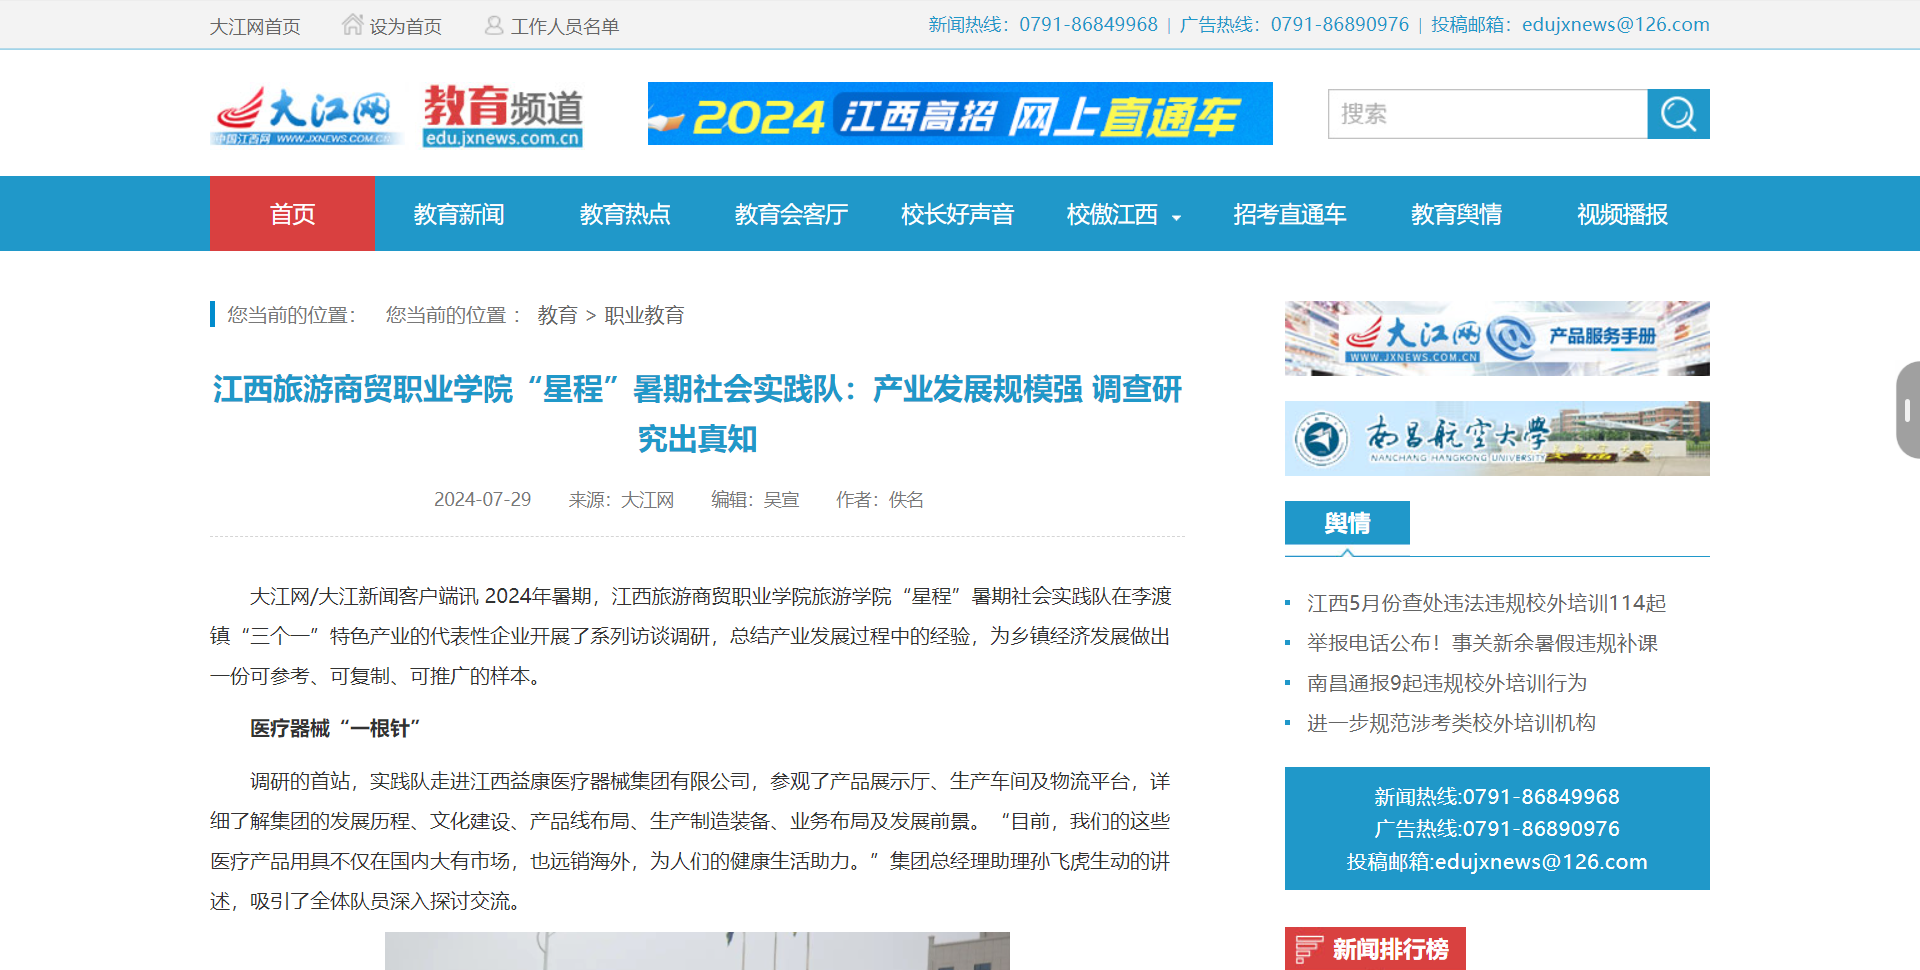The width and height of the screenshot is (1920, 970).
Task: Open the 南昌航空大学 banner image
Action: 1497,438
